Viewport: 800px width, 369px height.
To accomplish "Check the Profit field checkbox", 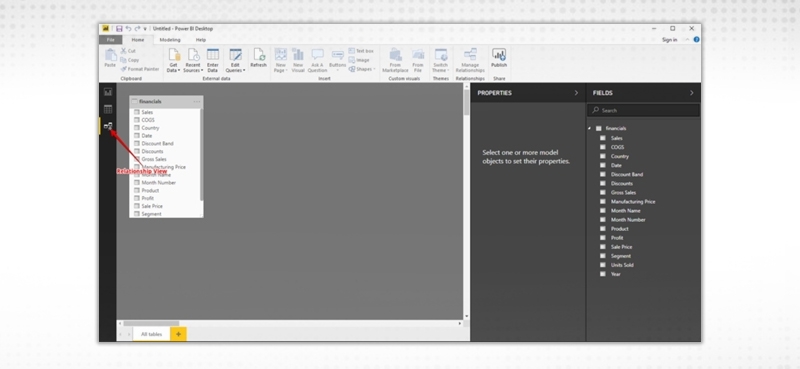I will tap(603, 238).
